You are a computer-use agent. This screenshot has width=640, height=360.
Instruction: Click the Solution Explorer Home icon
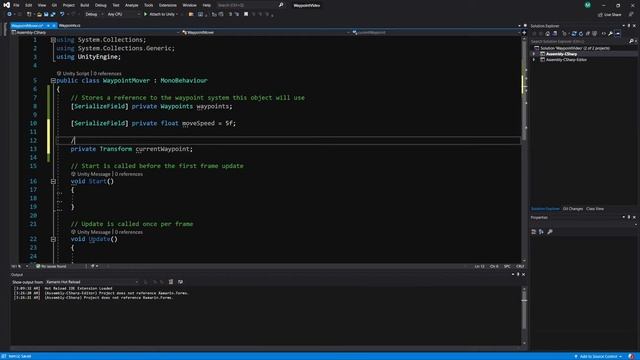[x=547, y=33]
